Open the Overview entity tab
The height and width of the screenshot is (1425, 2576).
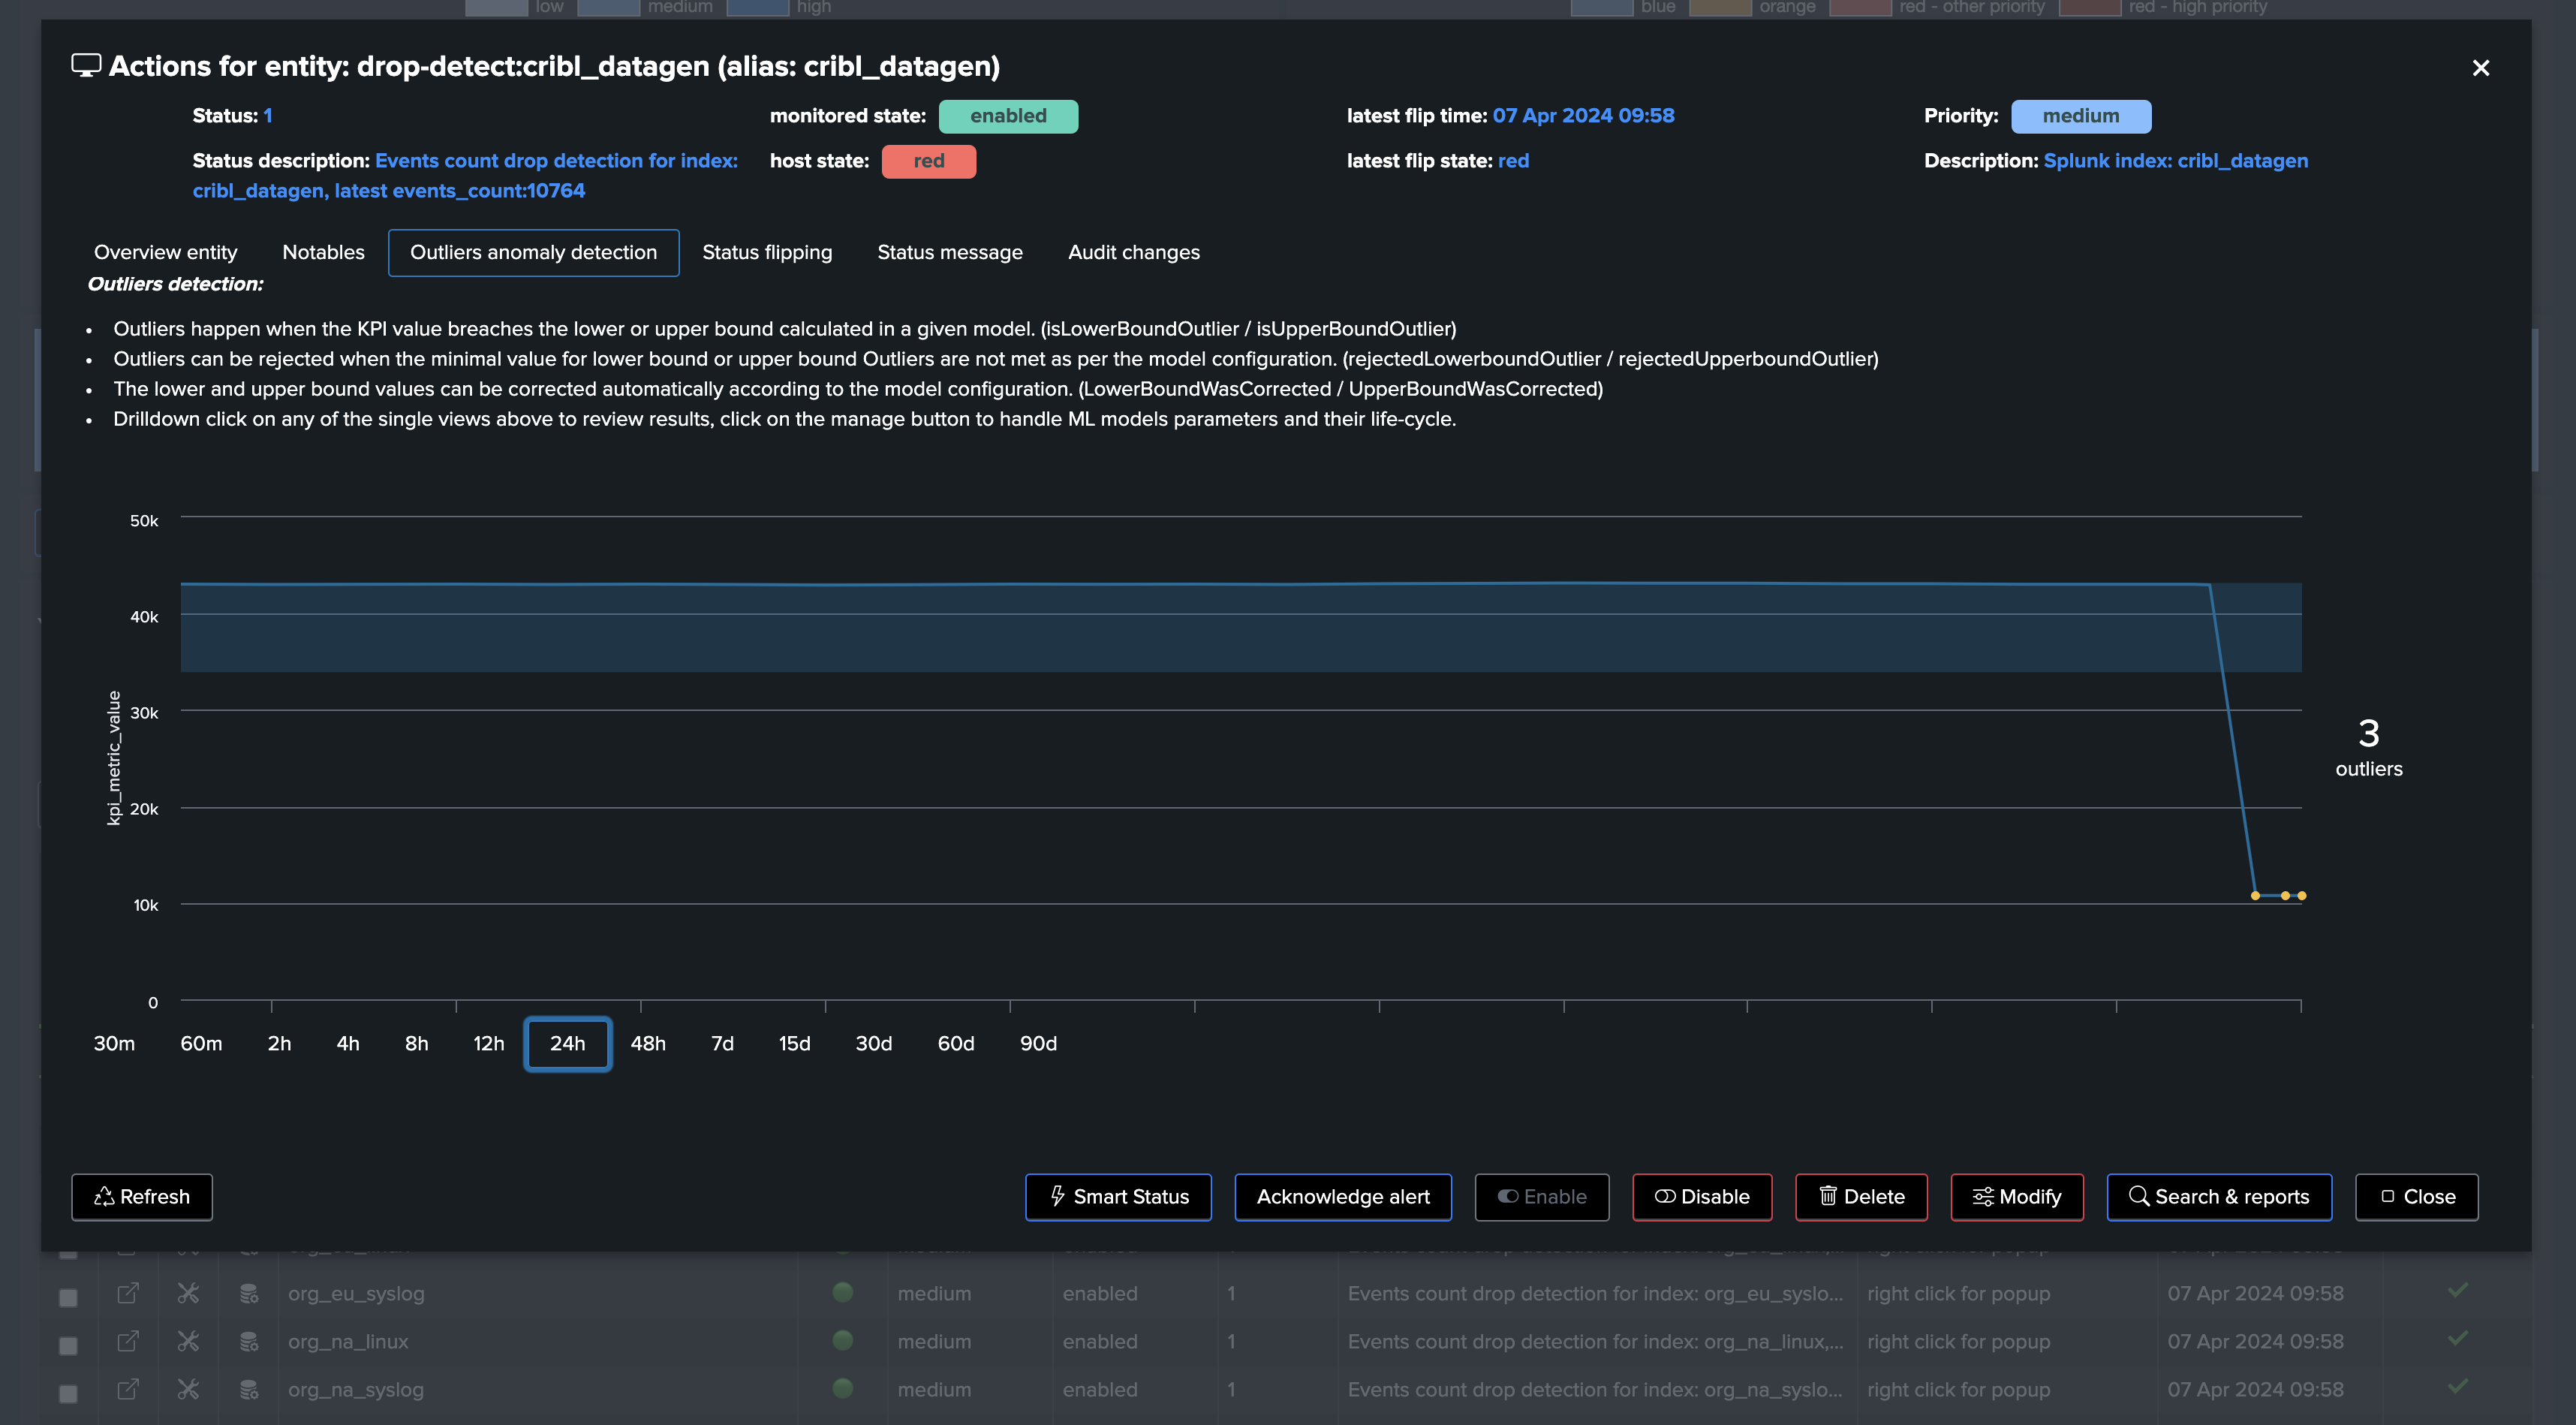(165, 252)
